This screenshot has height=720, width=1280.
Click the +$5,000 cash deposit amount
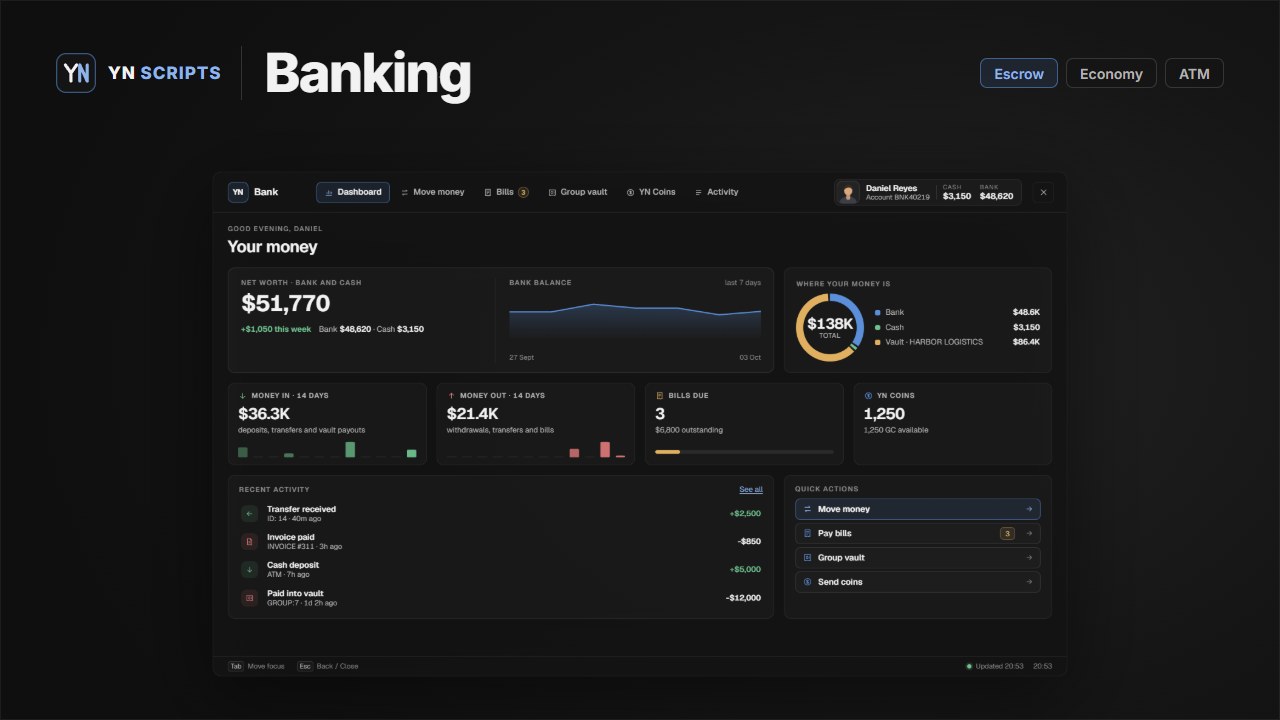[745, 570]
